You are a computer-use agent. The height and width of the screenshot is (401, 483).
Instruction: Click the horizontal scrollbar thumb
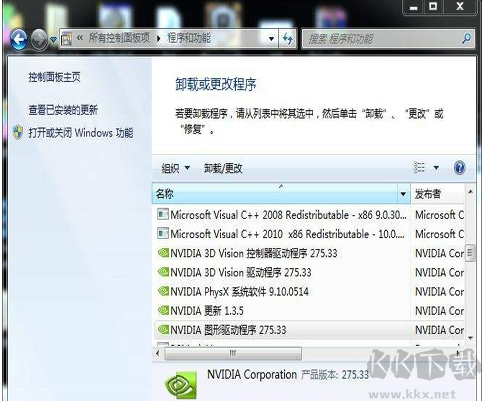233,353
